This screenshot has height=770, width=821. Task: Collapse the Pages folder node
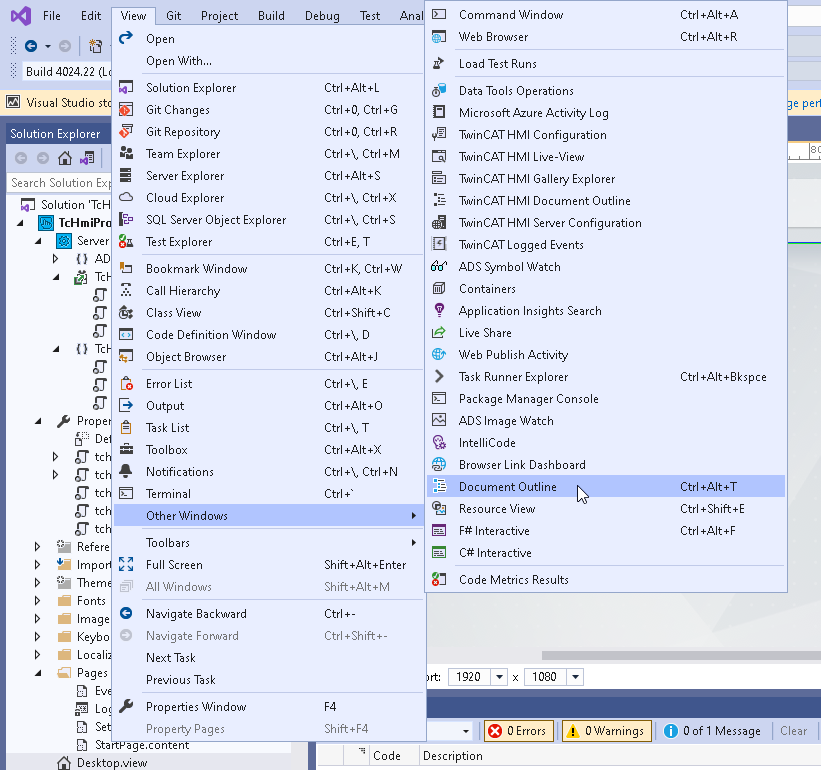pos(38,673)
